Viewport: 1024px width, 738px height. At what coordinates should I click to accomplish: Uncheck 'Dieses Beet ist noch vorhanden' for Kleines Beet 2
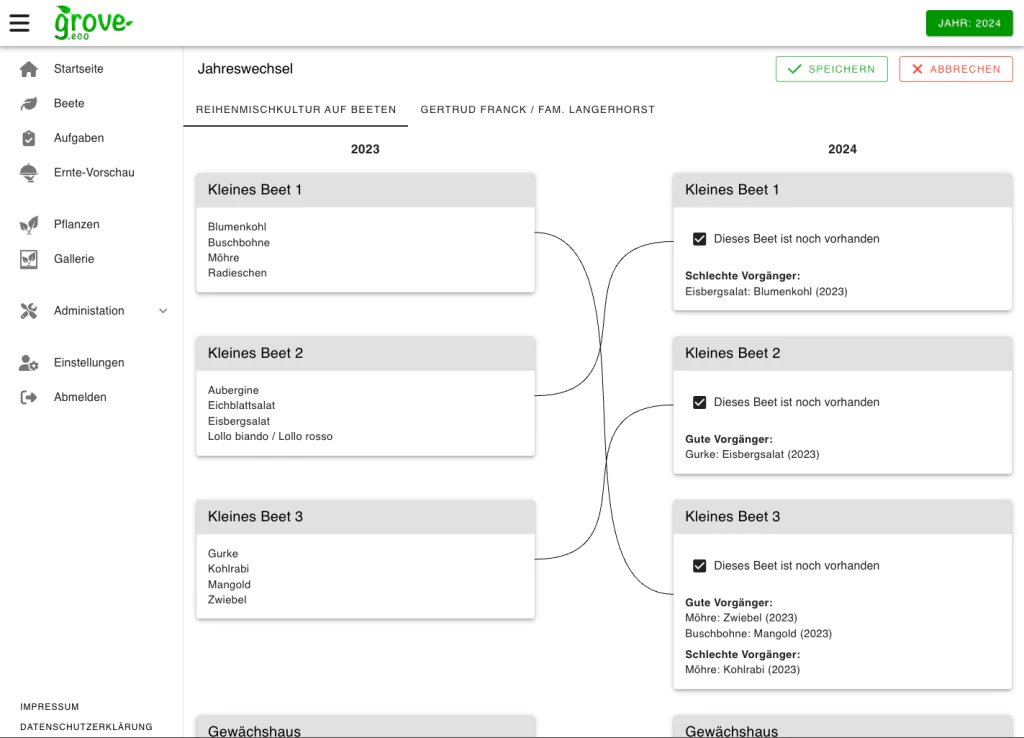click(x=699, y=402)
